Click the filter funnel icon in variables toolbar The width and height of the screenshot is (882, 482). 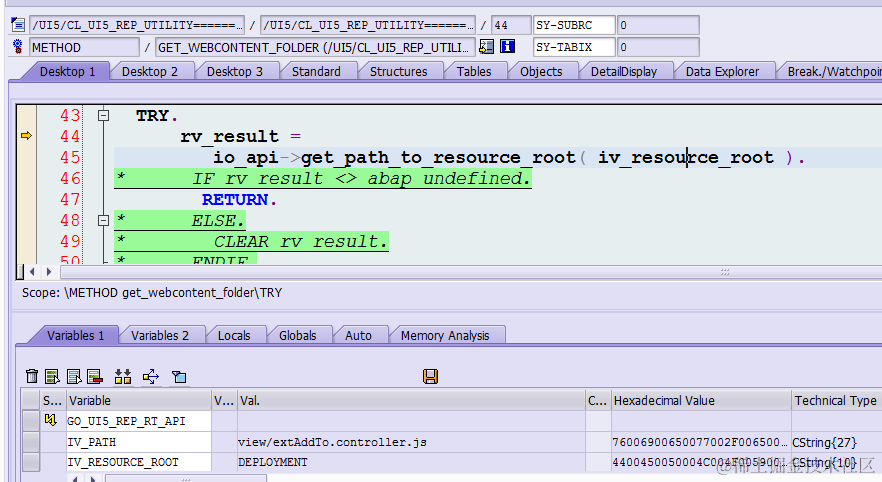[179, 376]
